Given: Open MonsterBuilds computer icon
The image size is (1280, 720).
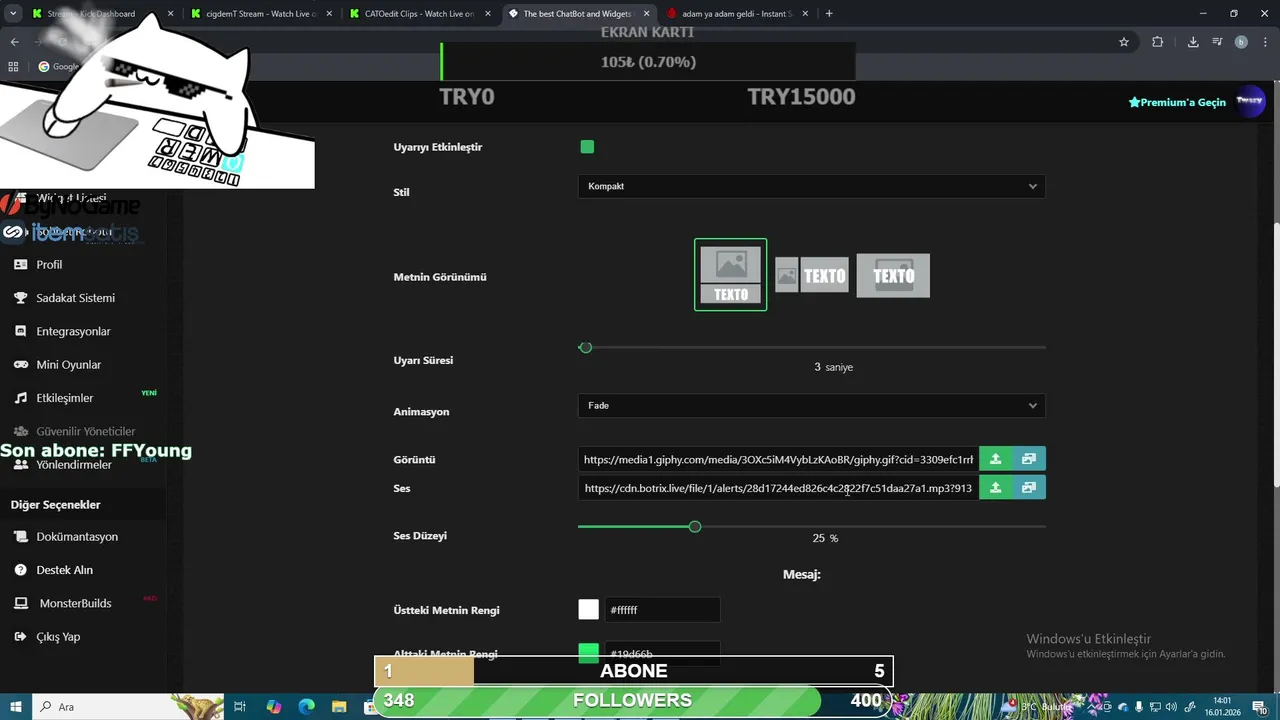Looking at the screenshot, I should click(x=20, y=603).
